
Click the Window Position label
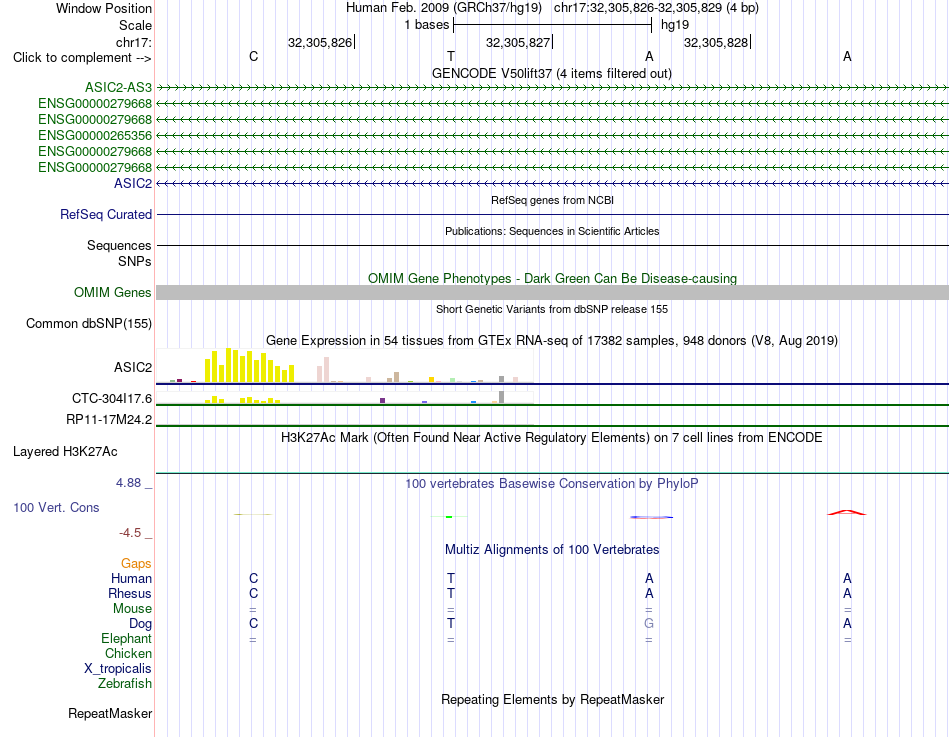[104, 8]
